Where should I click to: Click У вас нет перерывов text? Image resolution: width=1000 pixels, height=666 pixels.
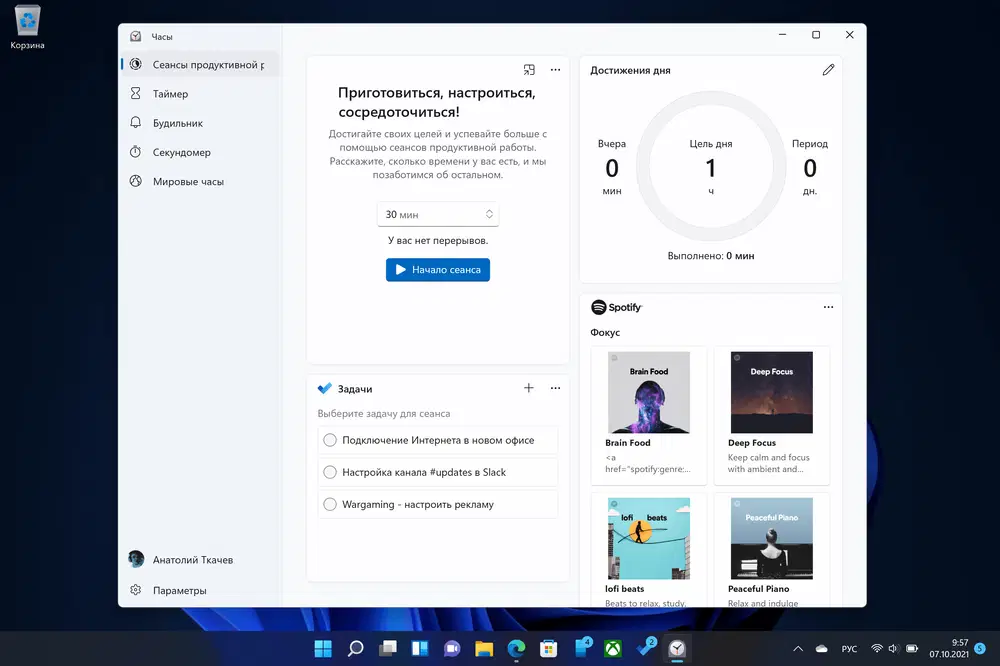pos(438,240)
